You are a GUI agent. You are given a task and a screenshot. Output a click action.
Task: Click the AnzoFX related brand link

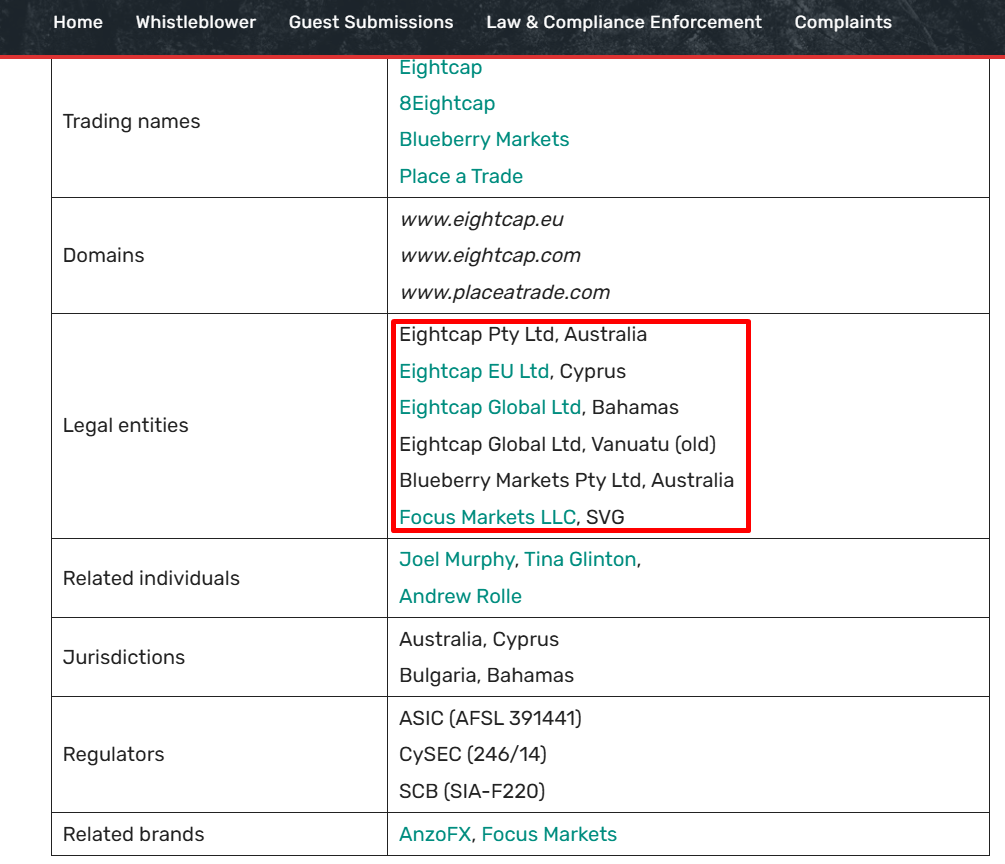pyautogui.click(x=435, y=835)
